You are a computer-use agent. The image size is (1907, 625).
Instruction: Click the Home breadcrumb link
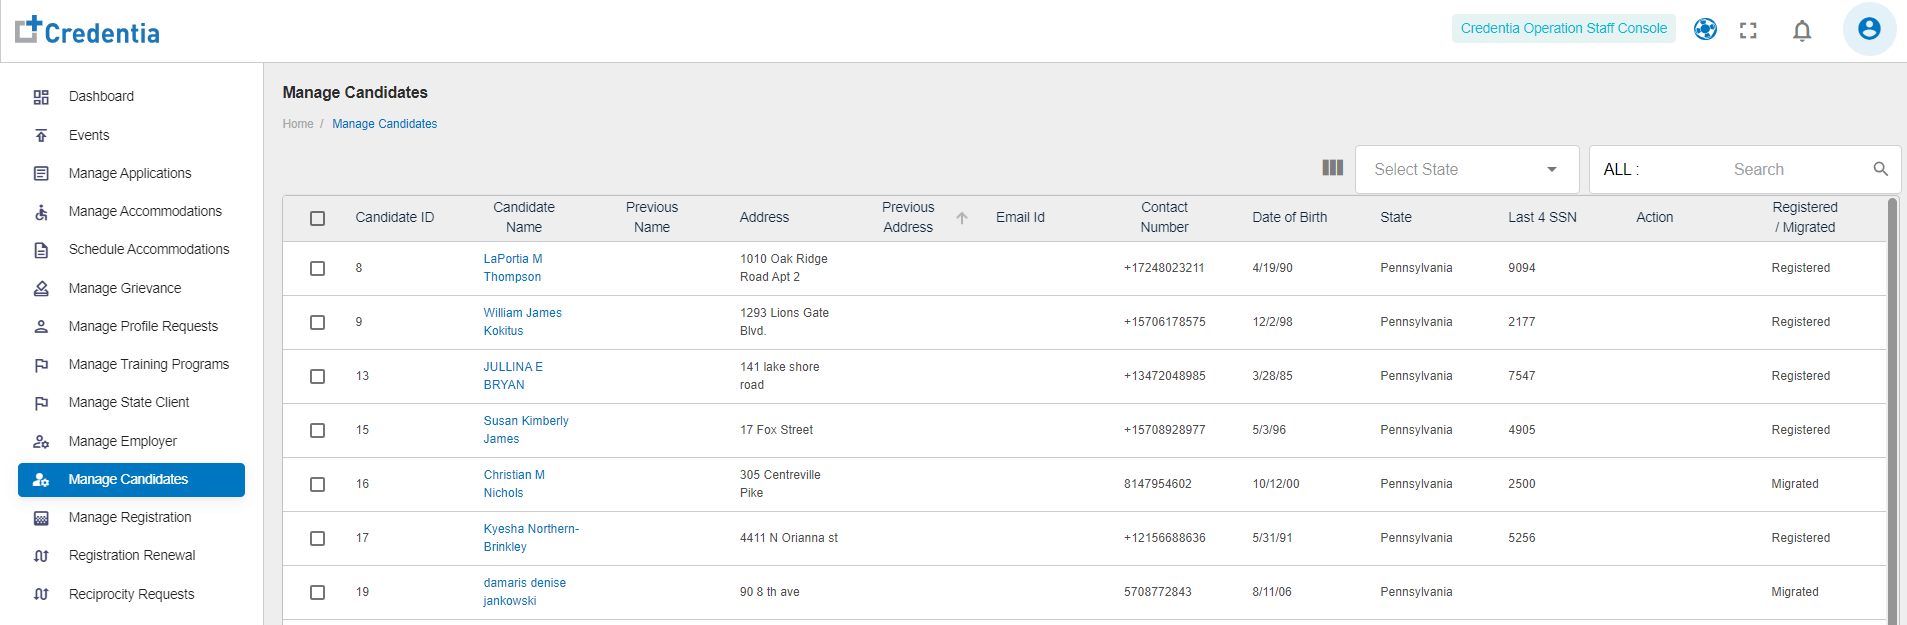pyautogui.click(x=297, y=124)
